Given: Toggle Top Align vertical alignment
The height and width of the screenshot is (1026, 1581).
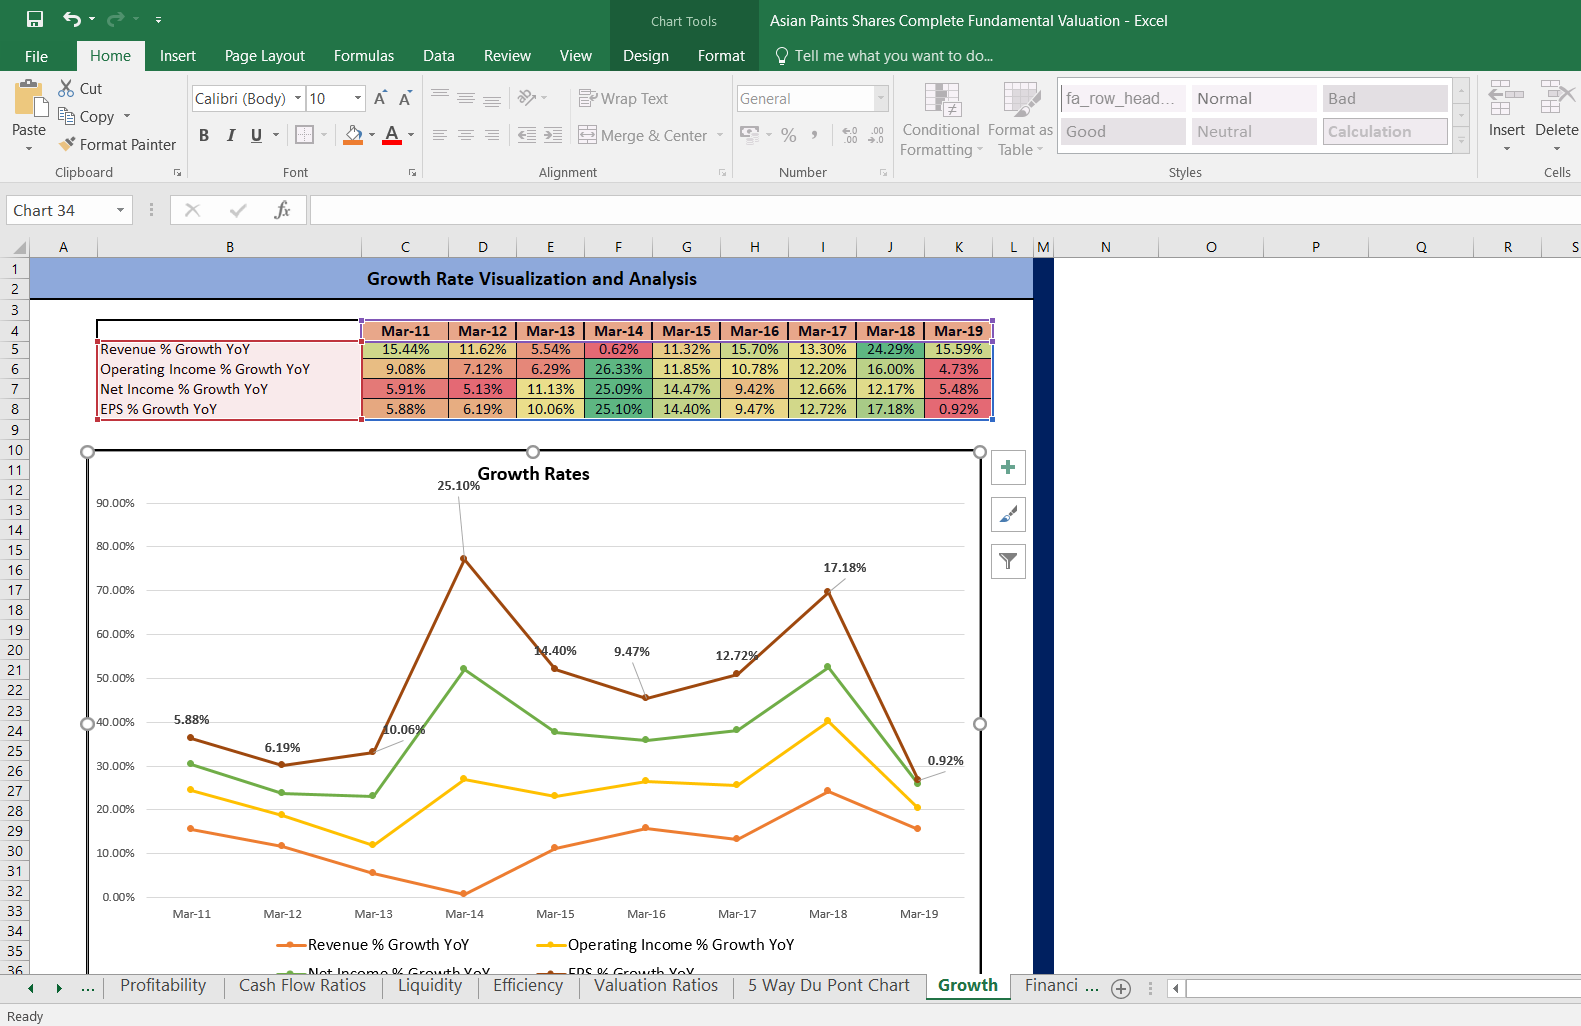Looking at the screenshot, I should [x=440, y=98].
